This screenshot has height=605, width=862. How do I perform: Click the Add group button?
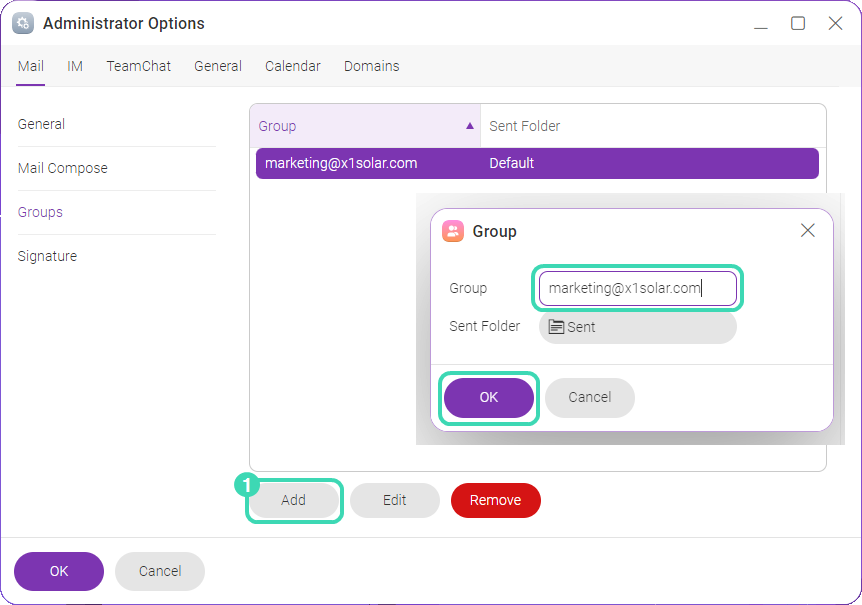[x=294, y=500]
